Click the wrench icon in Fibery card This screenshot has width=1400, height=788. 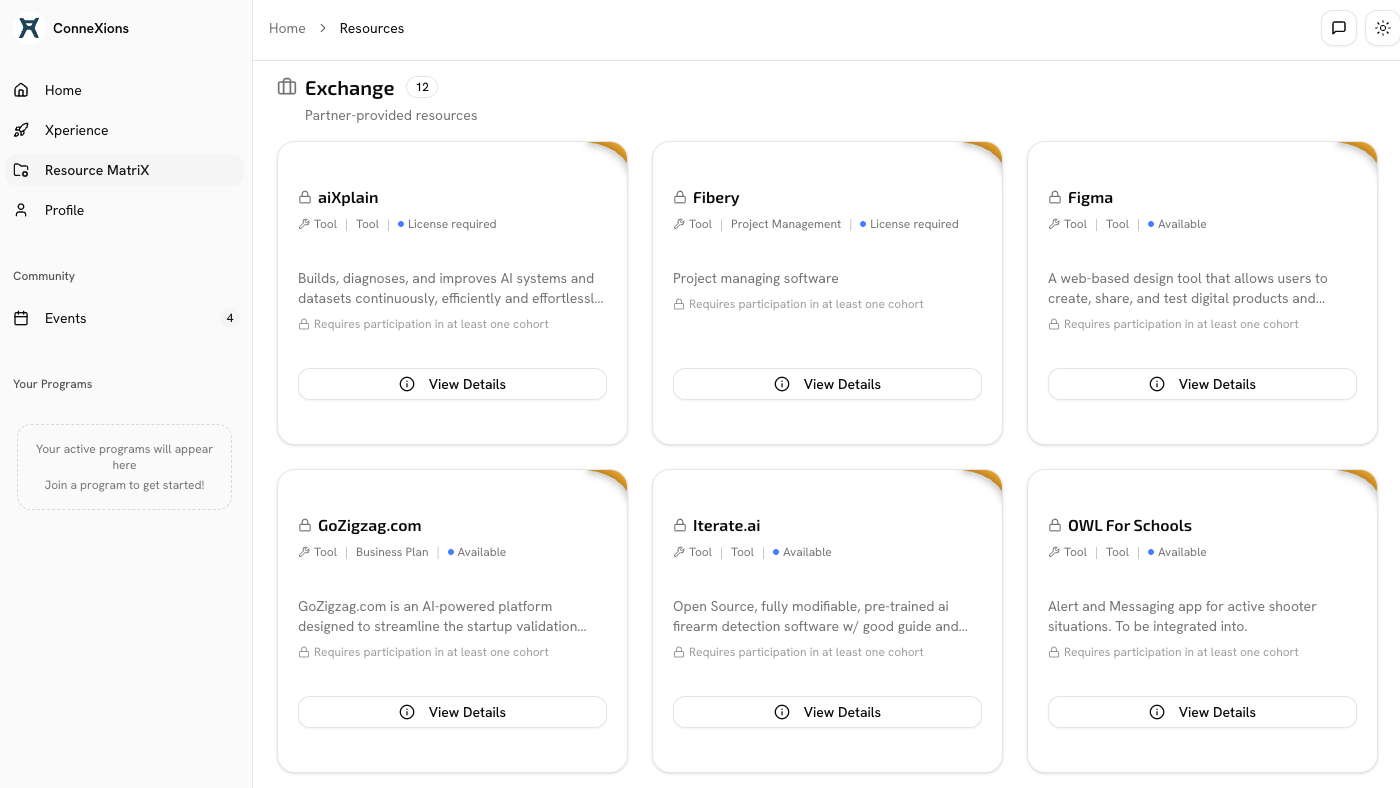(x=679, y=224)
